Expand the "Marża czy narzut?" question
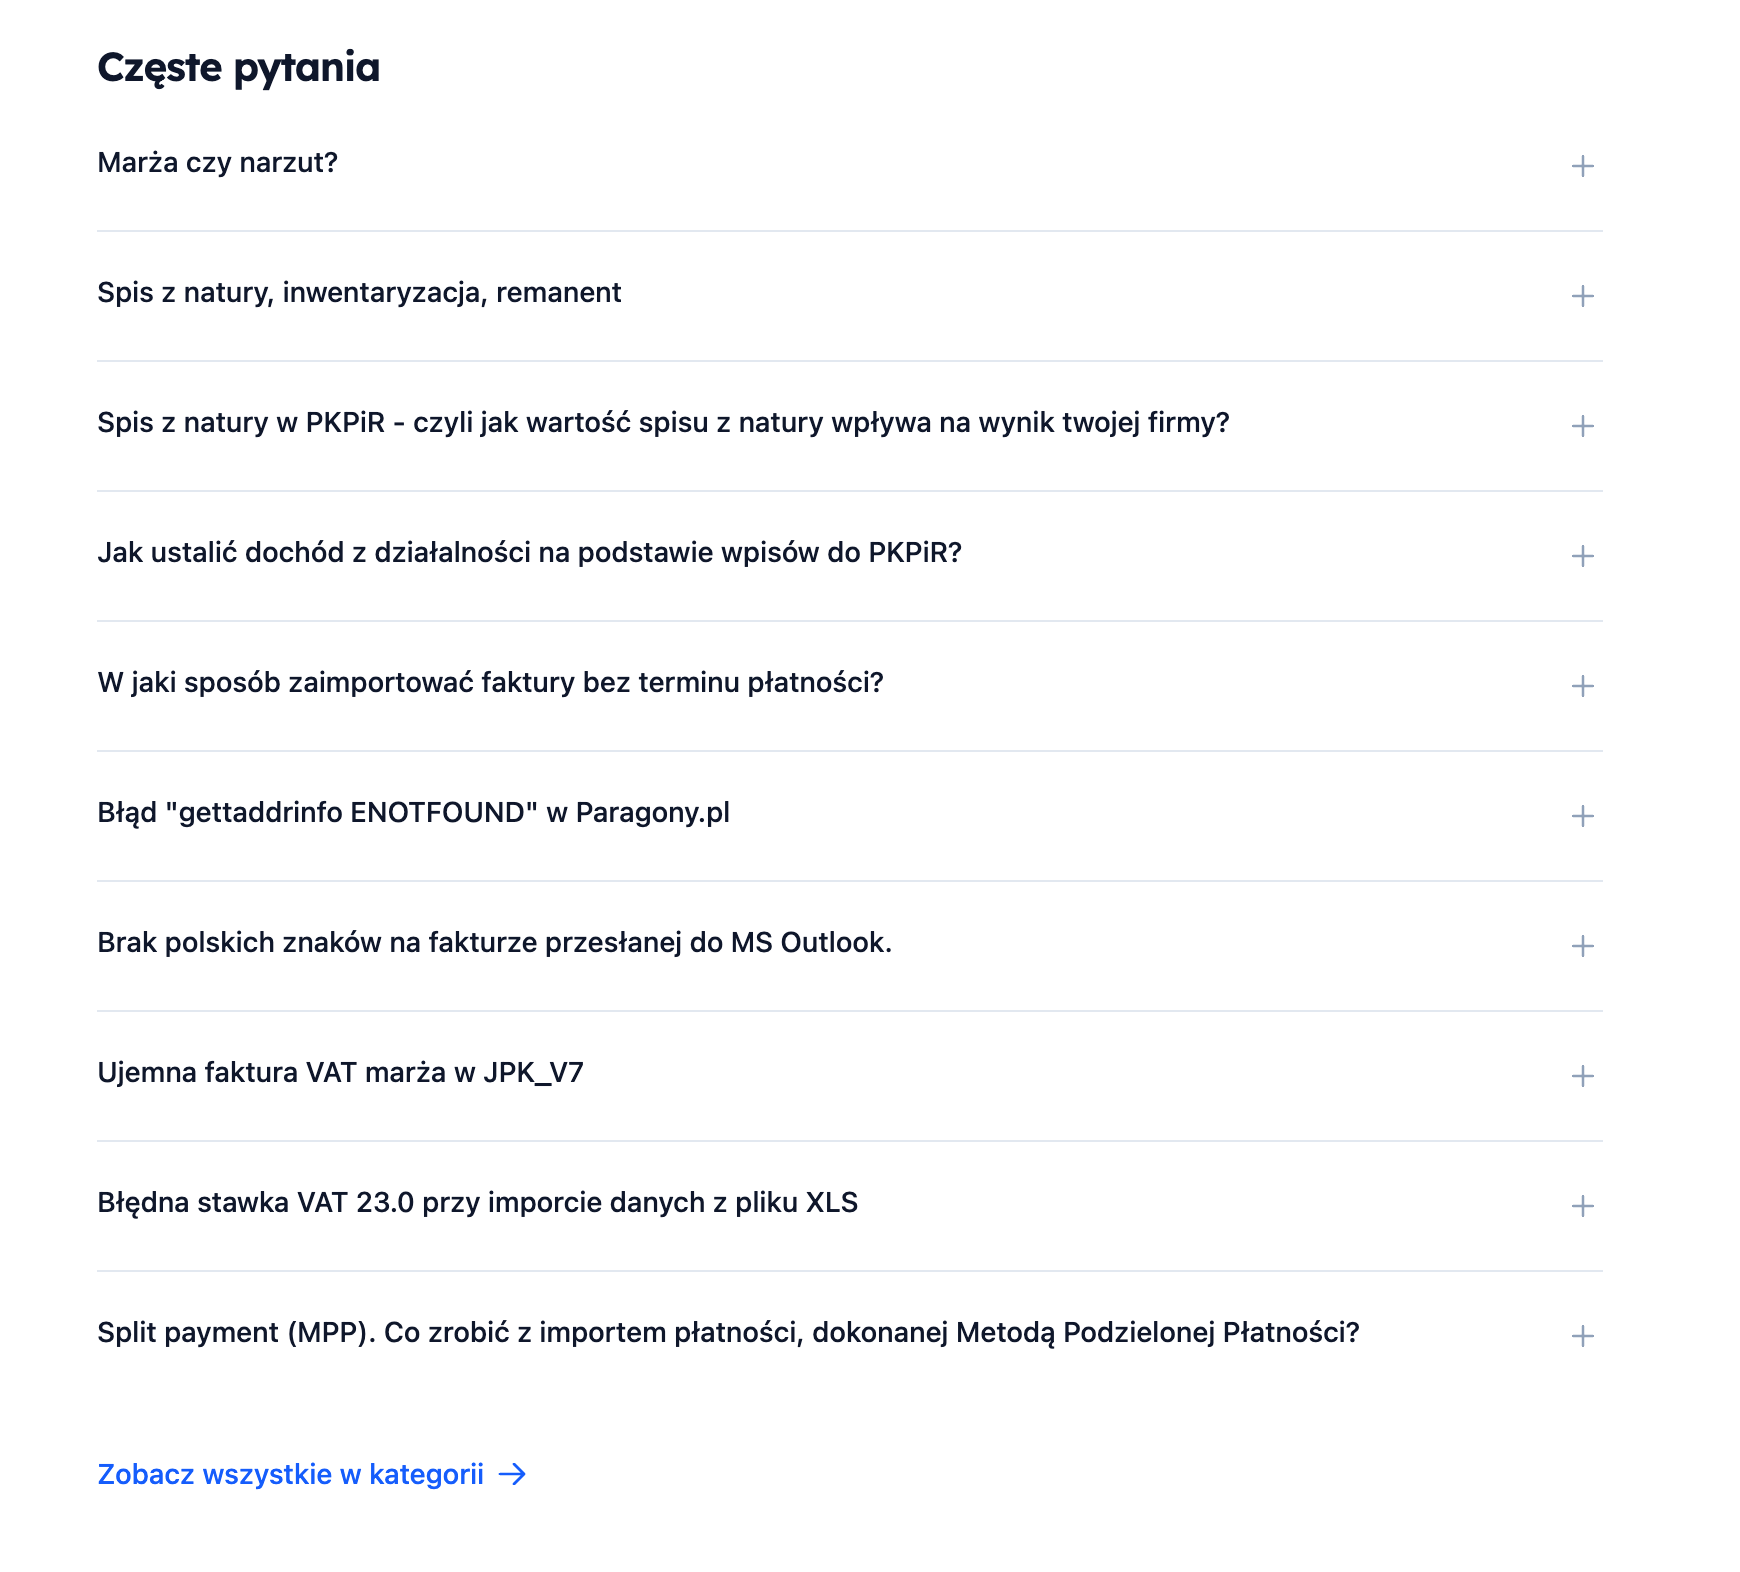 [1581, 167]
